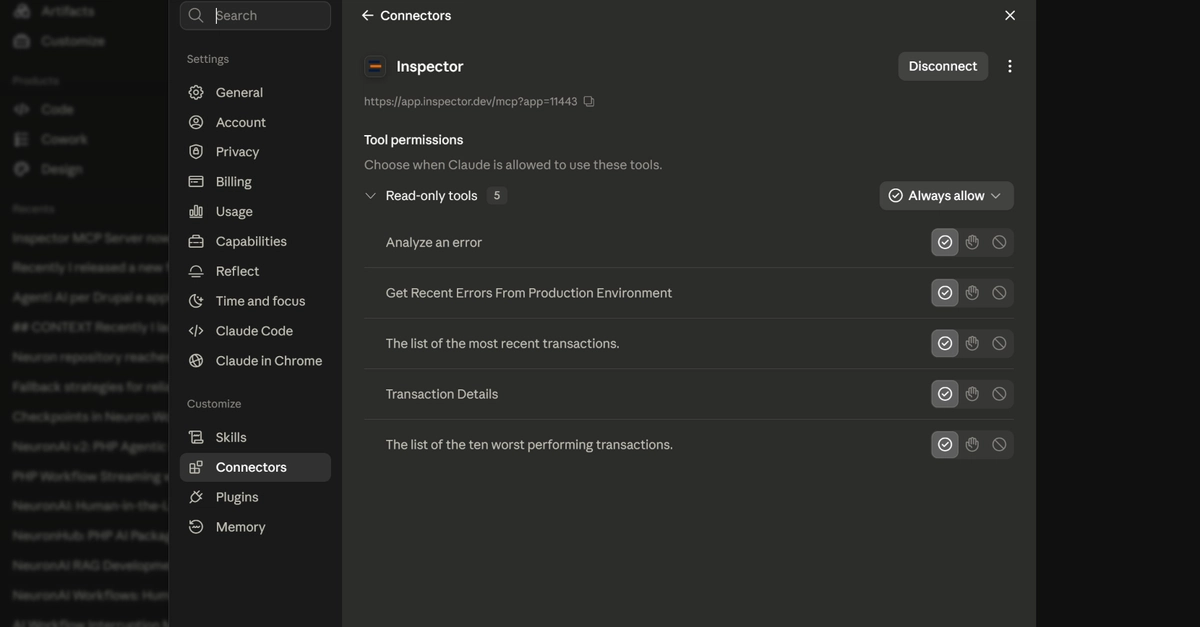Screen dimensions: 1200x627
Task: Open Time and focus settings
Action: [255, 301]
